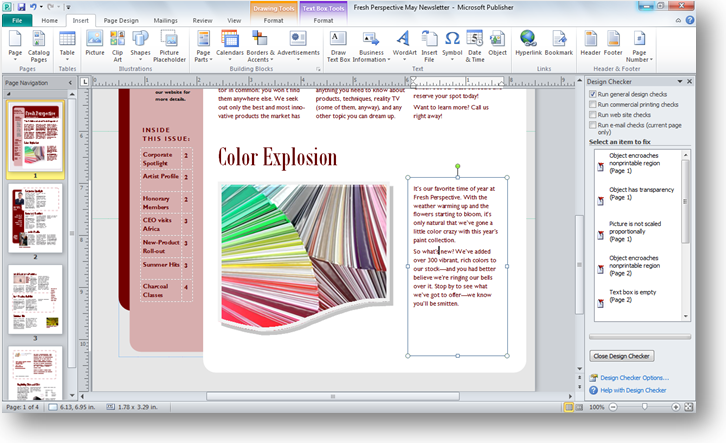The image size is (726, 443).
Task: Minimize the ribbon with caret arrow
Action: point(678,20)
